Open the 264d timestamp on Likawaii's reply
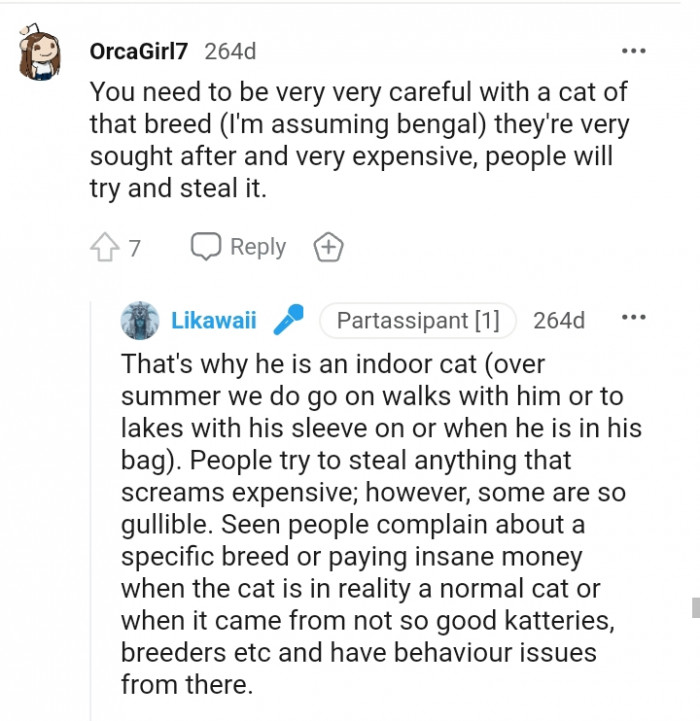700x721 pixels. click(x=559, y=320)
